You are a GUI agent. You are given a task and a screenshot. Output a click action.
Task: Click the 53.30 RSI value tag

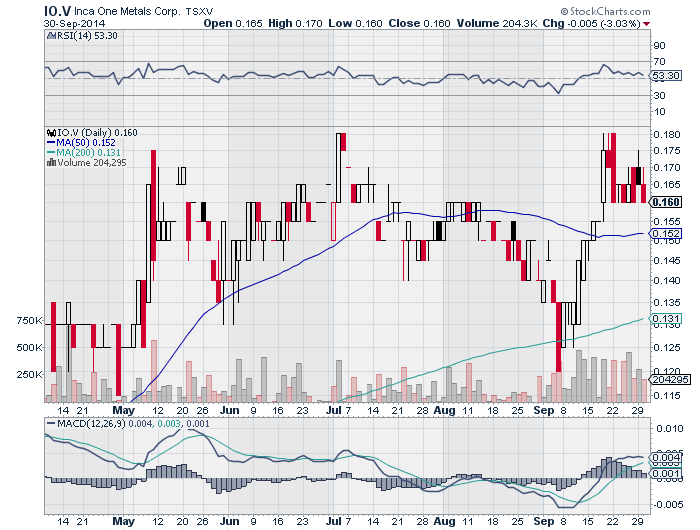[x=665, y=75]
